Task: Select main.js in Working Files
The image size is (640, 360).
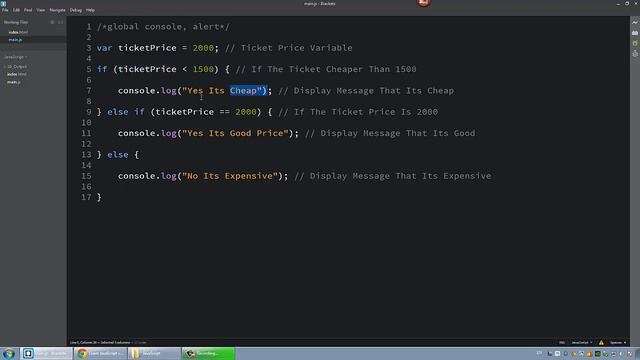Action: (x=15, y=40)
